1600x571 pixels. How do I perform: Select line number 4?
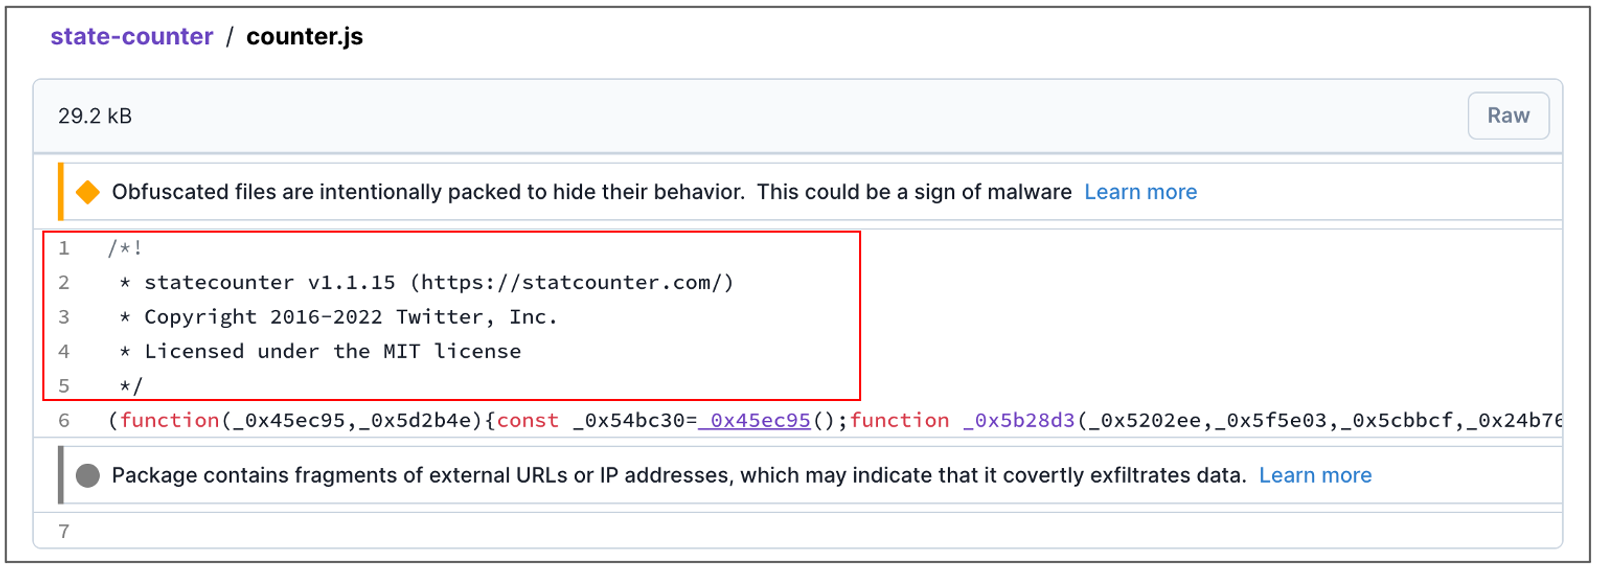pos(64,352)
